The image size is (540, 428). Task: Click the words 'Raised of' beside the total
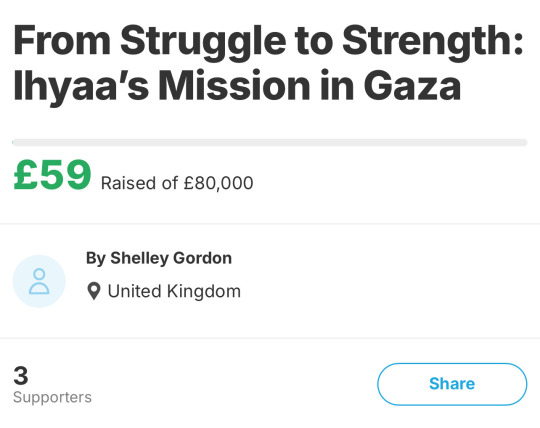point(139,183)
